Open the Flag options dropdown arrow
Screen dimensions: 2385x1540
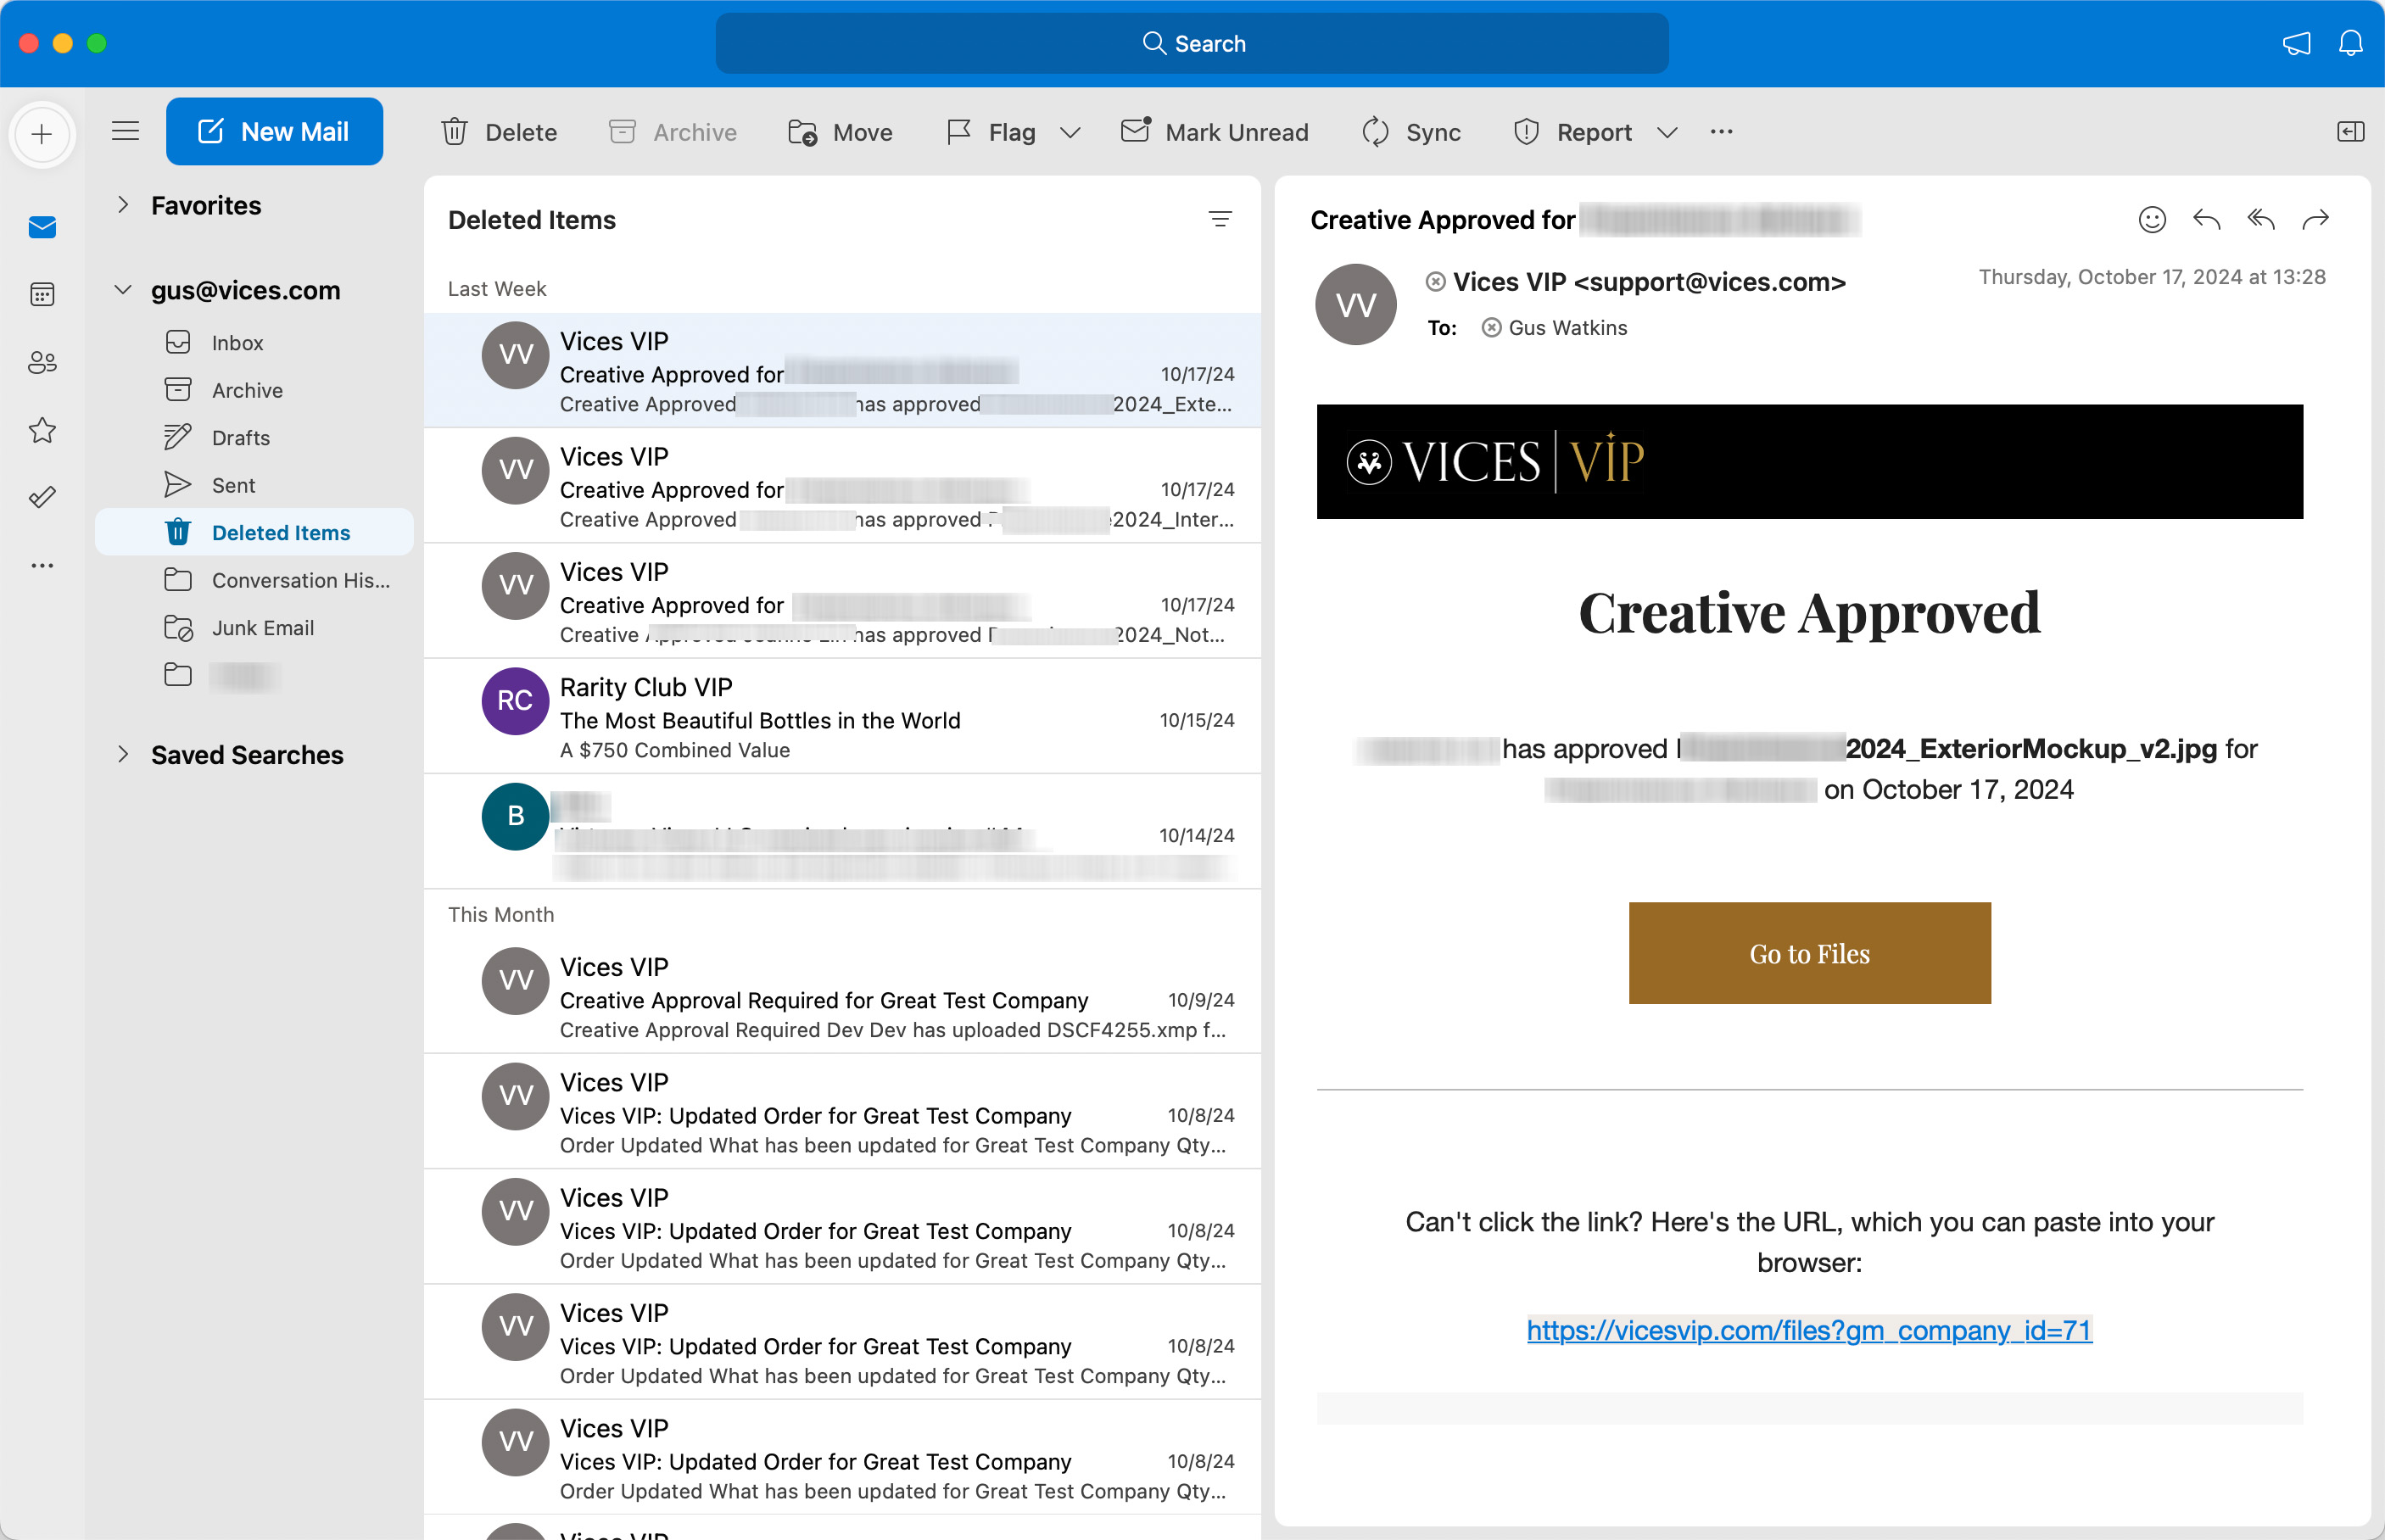point(1070,132)
